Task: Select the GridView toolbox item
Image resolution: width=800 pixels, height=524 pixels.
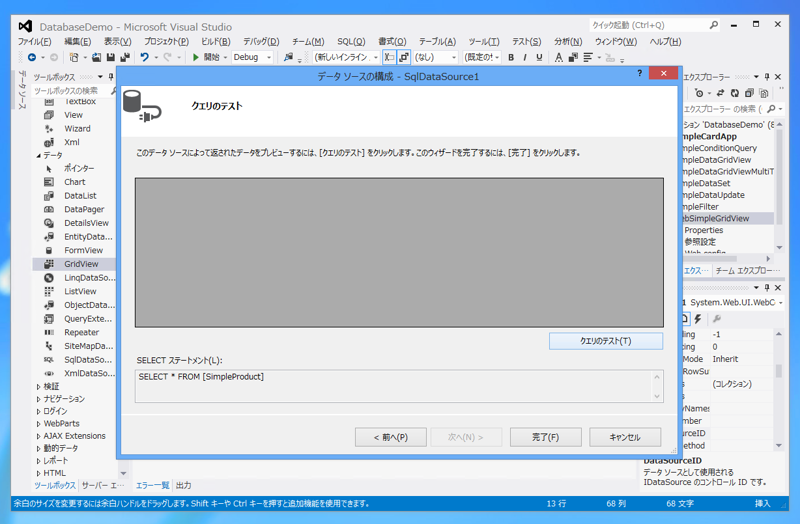Action: coord(74,264)
